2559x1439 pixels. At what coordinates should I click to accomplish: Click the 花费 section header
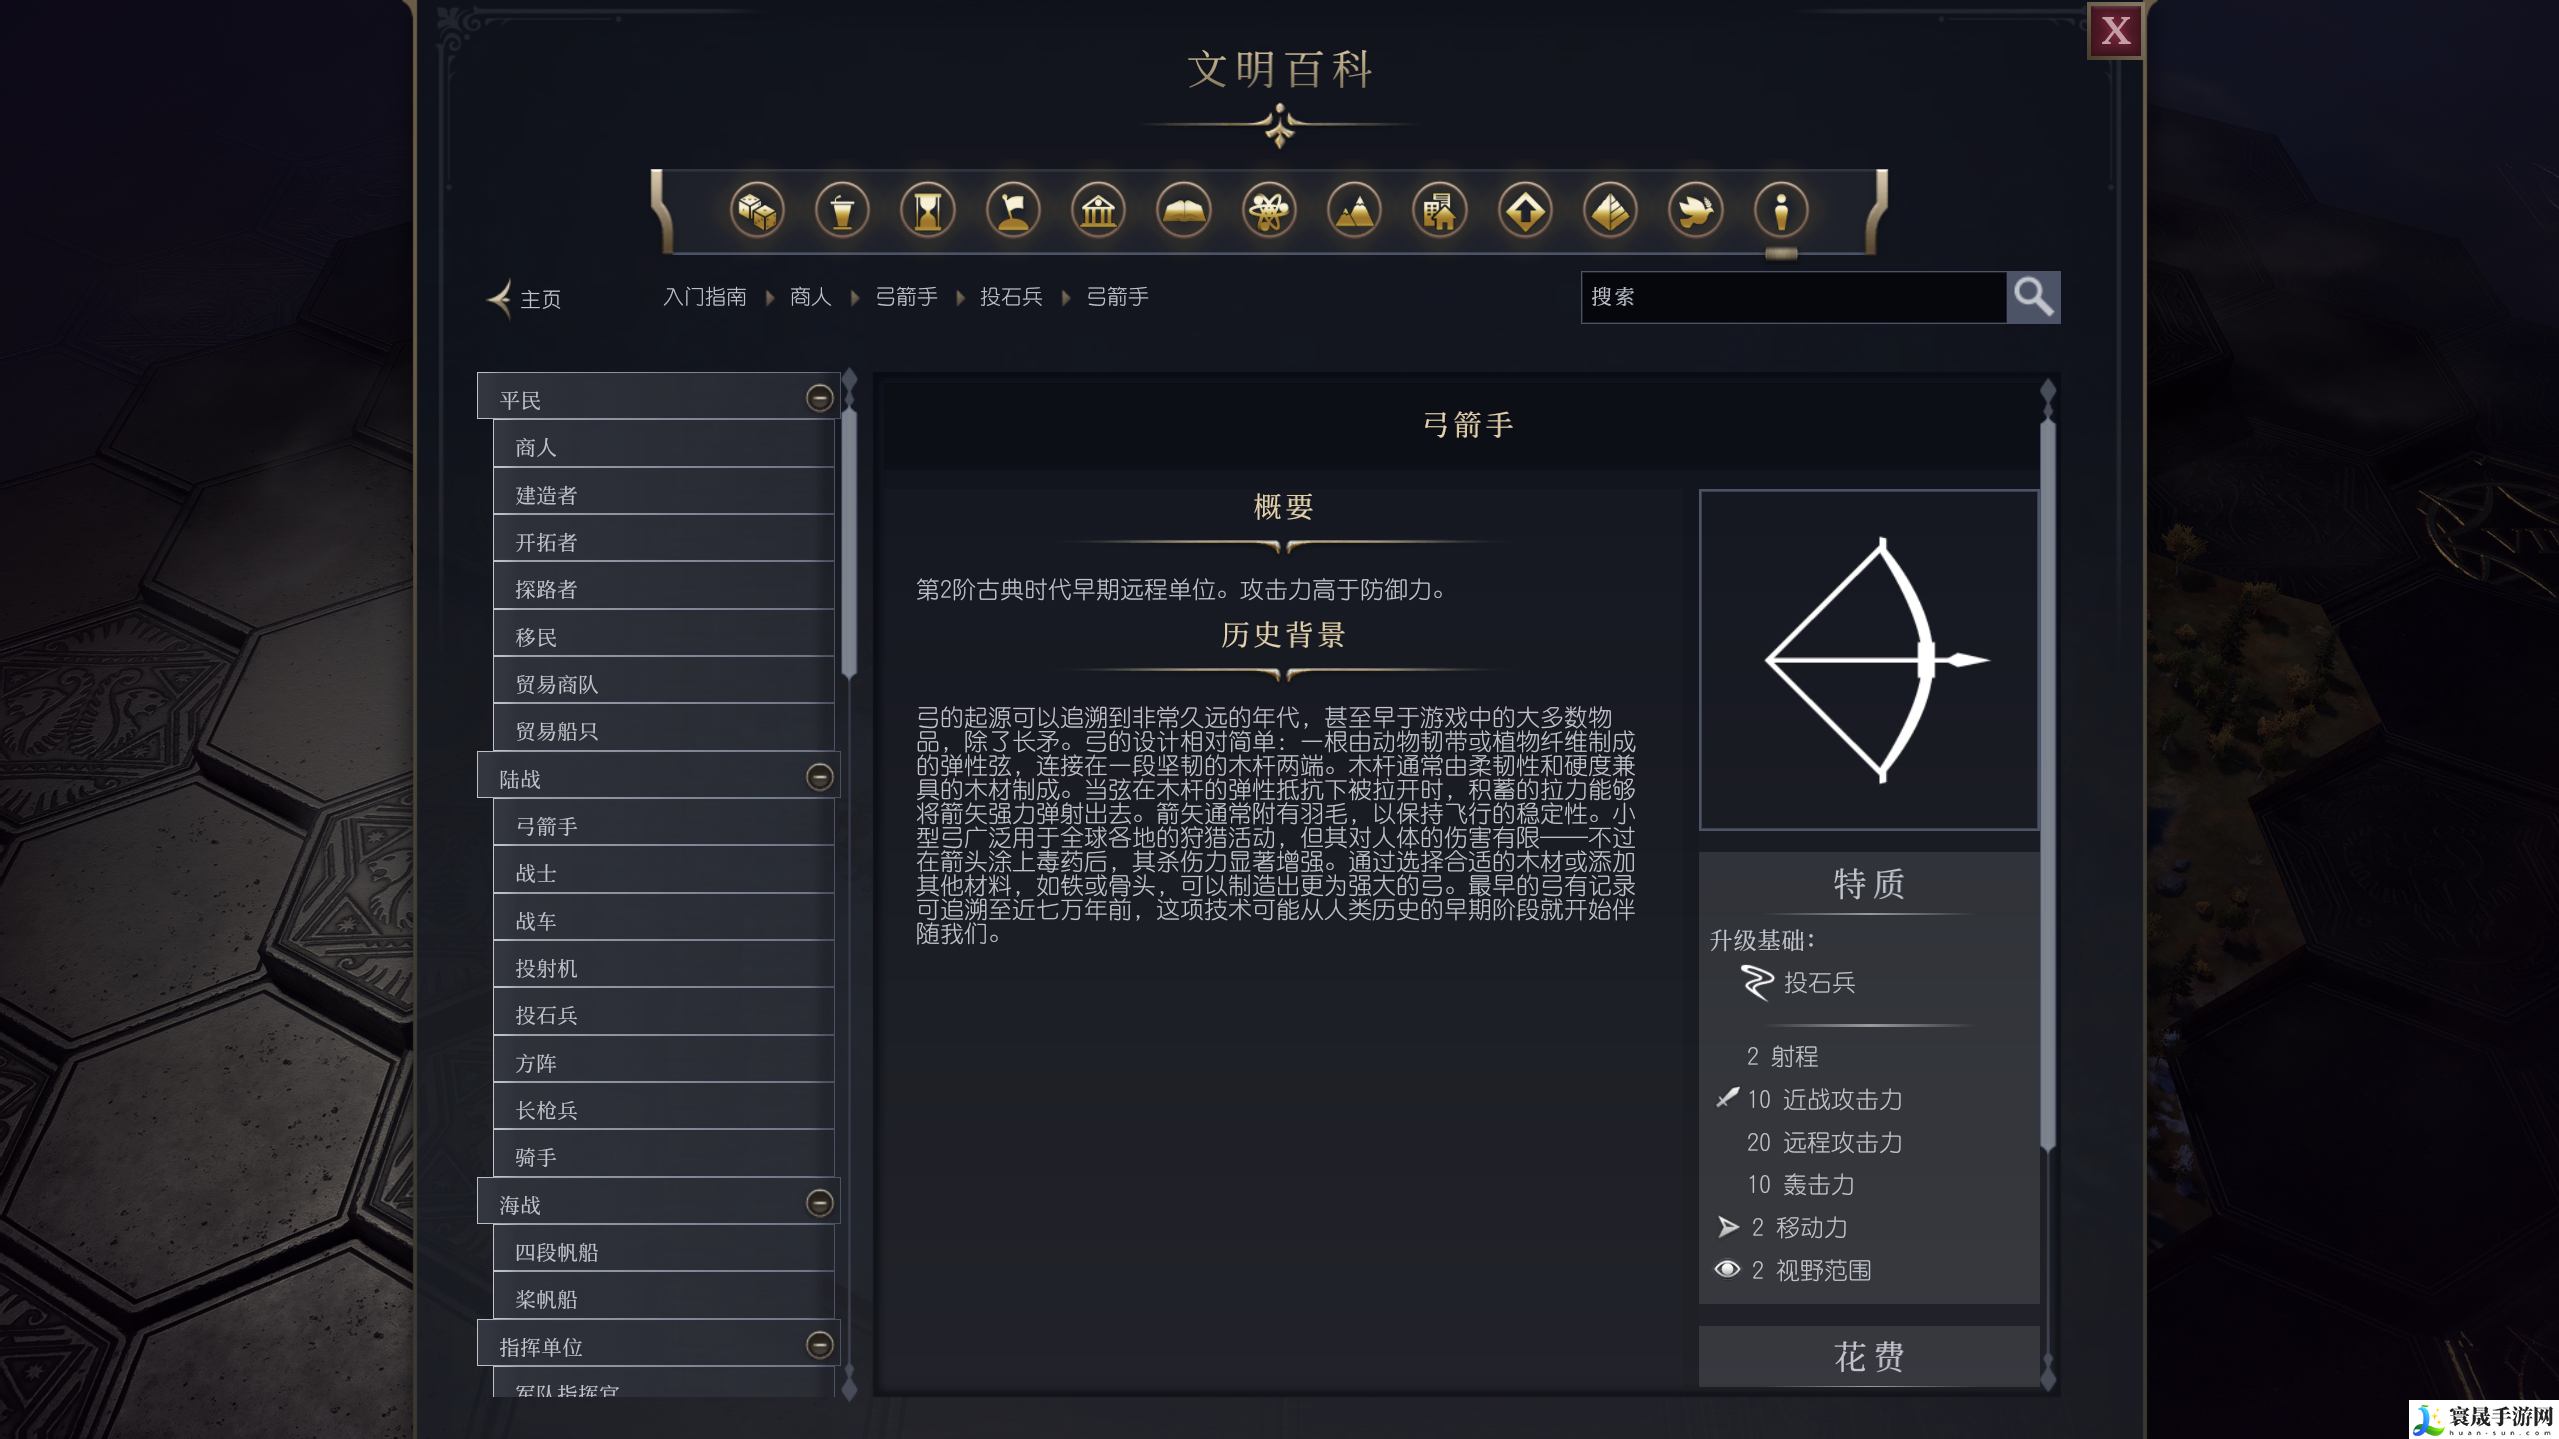1868,1356
